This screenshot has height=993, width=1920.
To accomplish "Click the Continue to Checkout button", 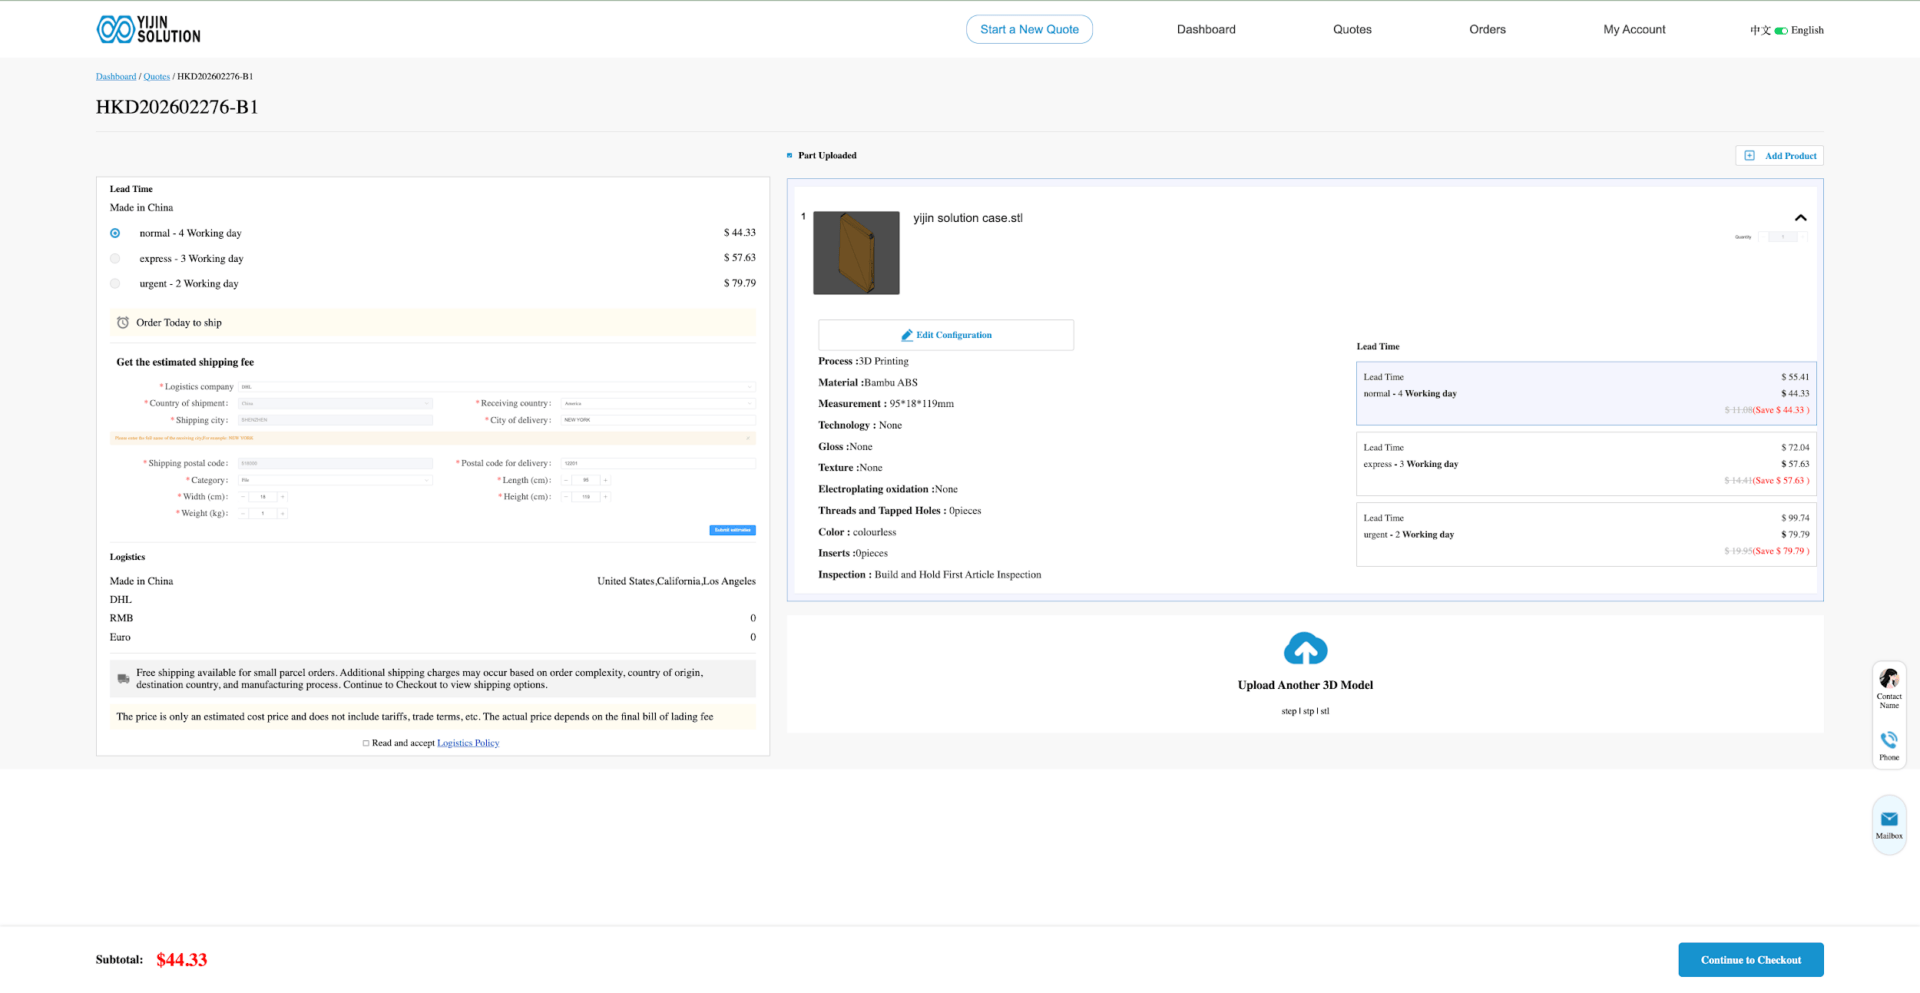I will point(1750,960).
